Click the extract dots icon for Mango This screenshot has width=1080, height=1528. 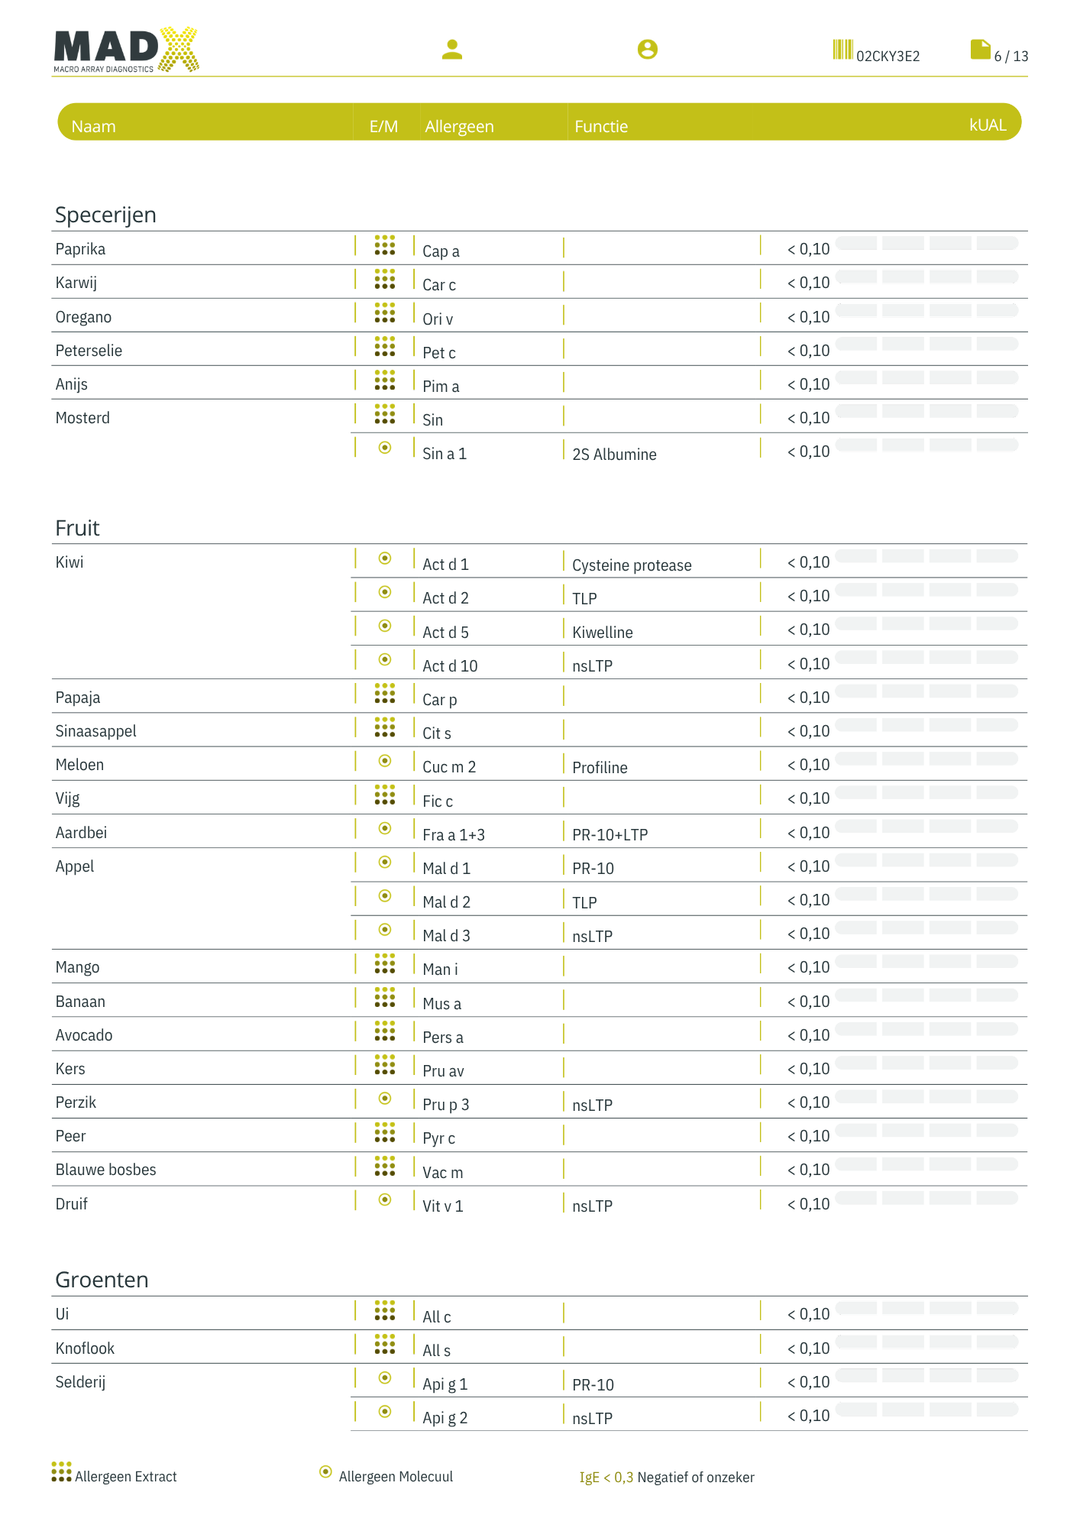[385, 964]
